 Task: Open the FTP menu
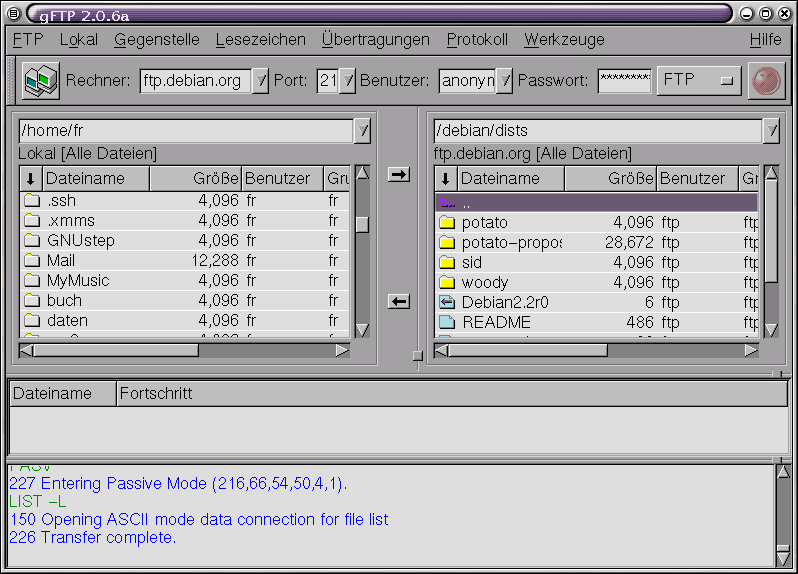tap(28, 40)
